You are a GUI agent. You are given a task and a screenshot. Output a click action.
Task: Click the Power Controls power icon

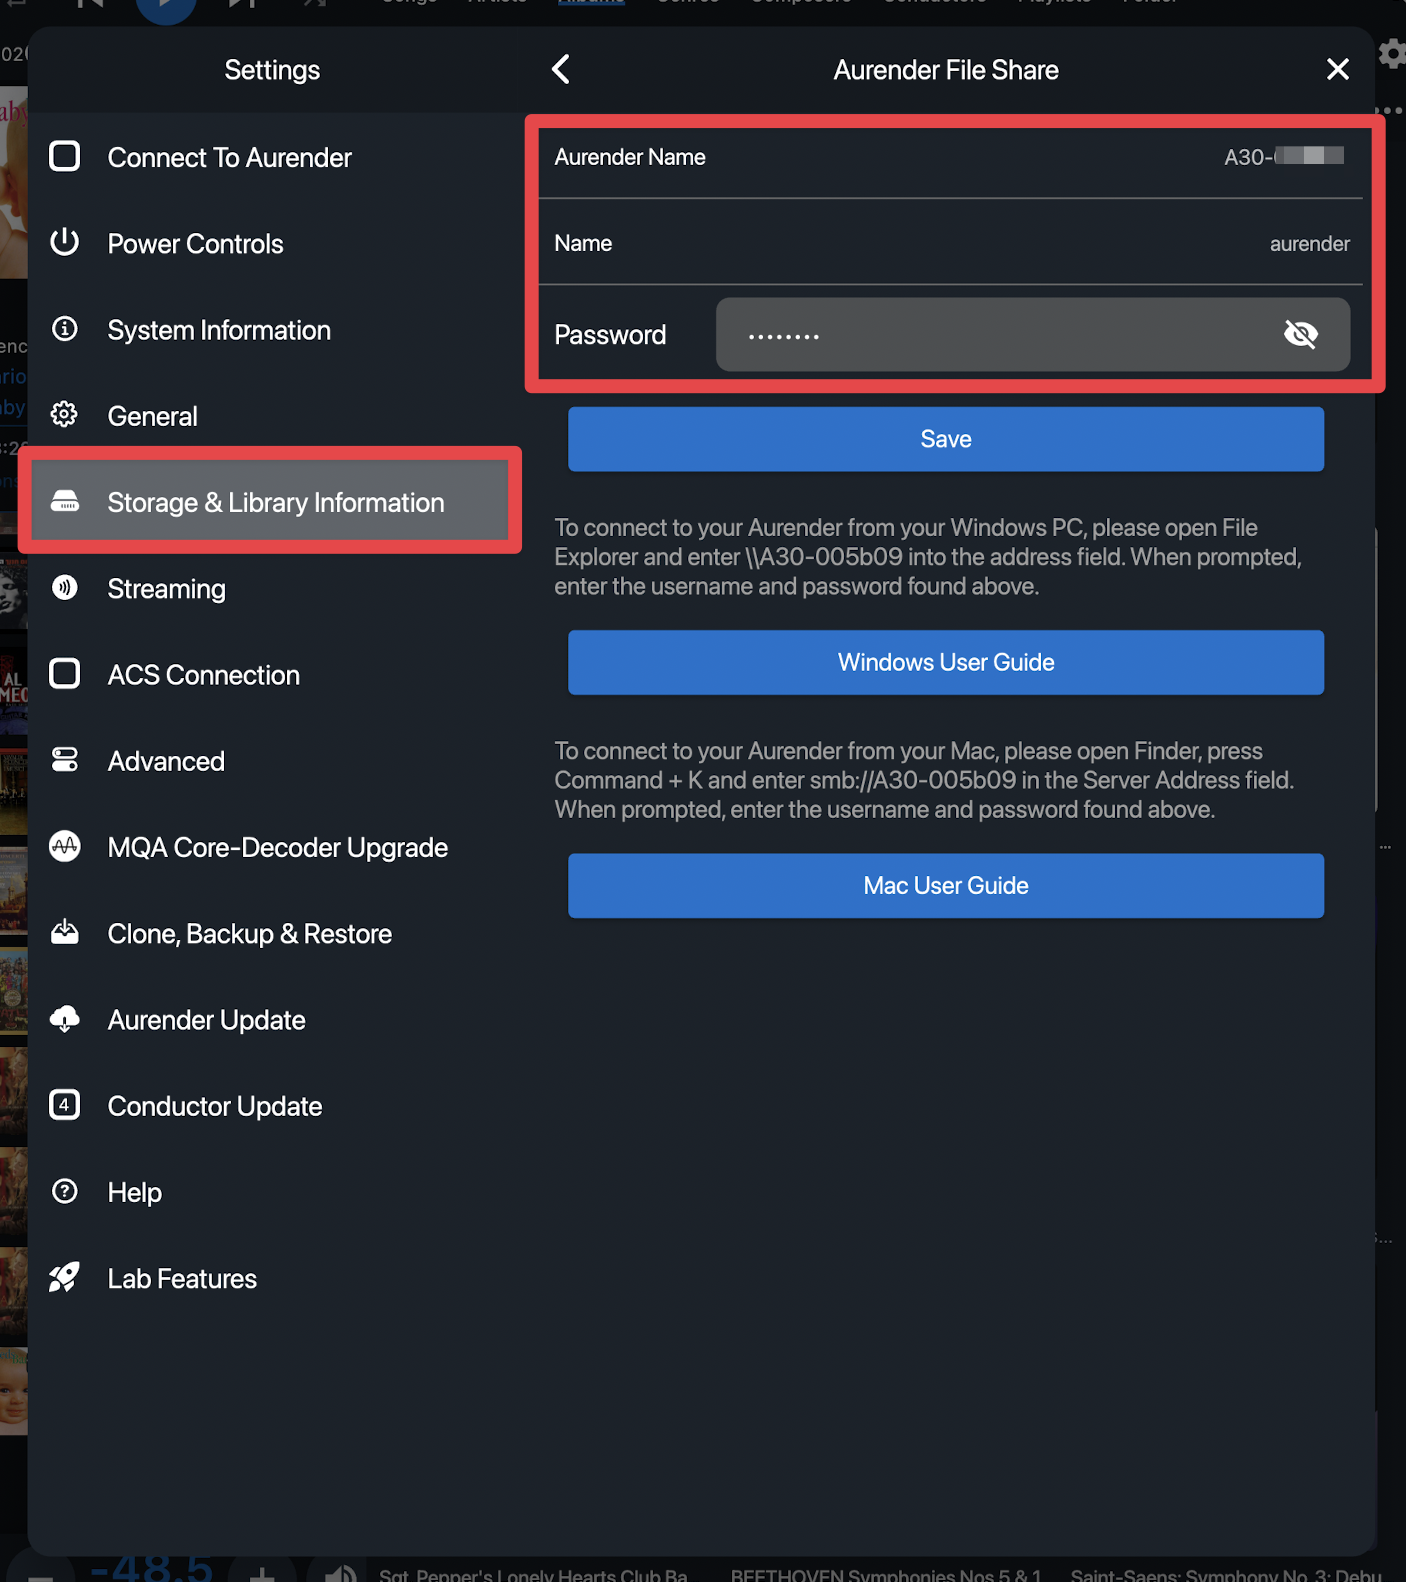tap(65, 242)
